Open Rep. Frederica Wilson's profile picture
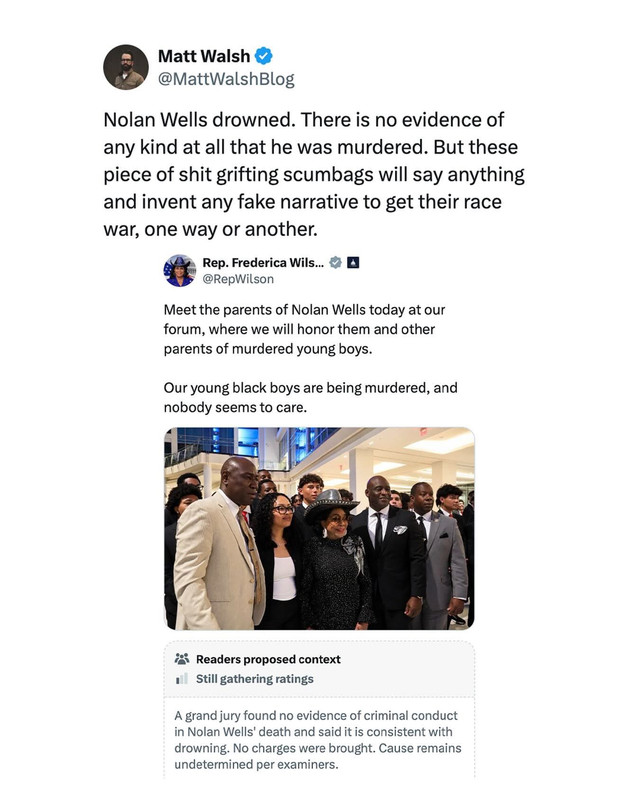The height and width of the screenshot is (800, 640). pyautogui.click(x=180, y=270)
